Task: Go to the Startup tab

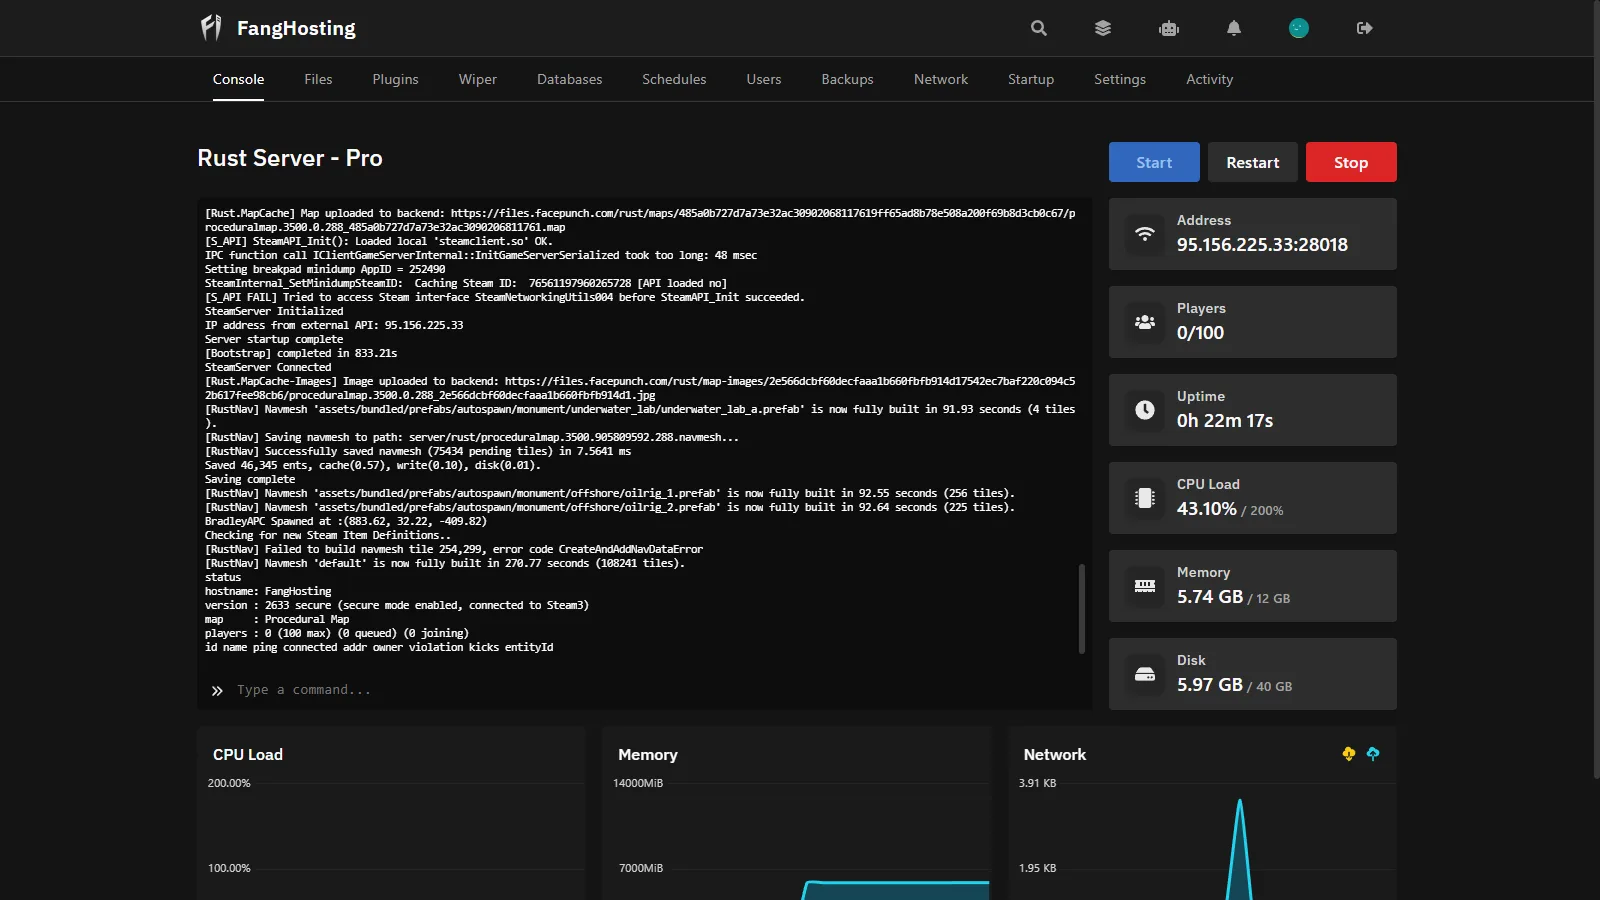Action: click(x=1031, y=79)
